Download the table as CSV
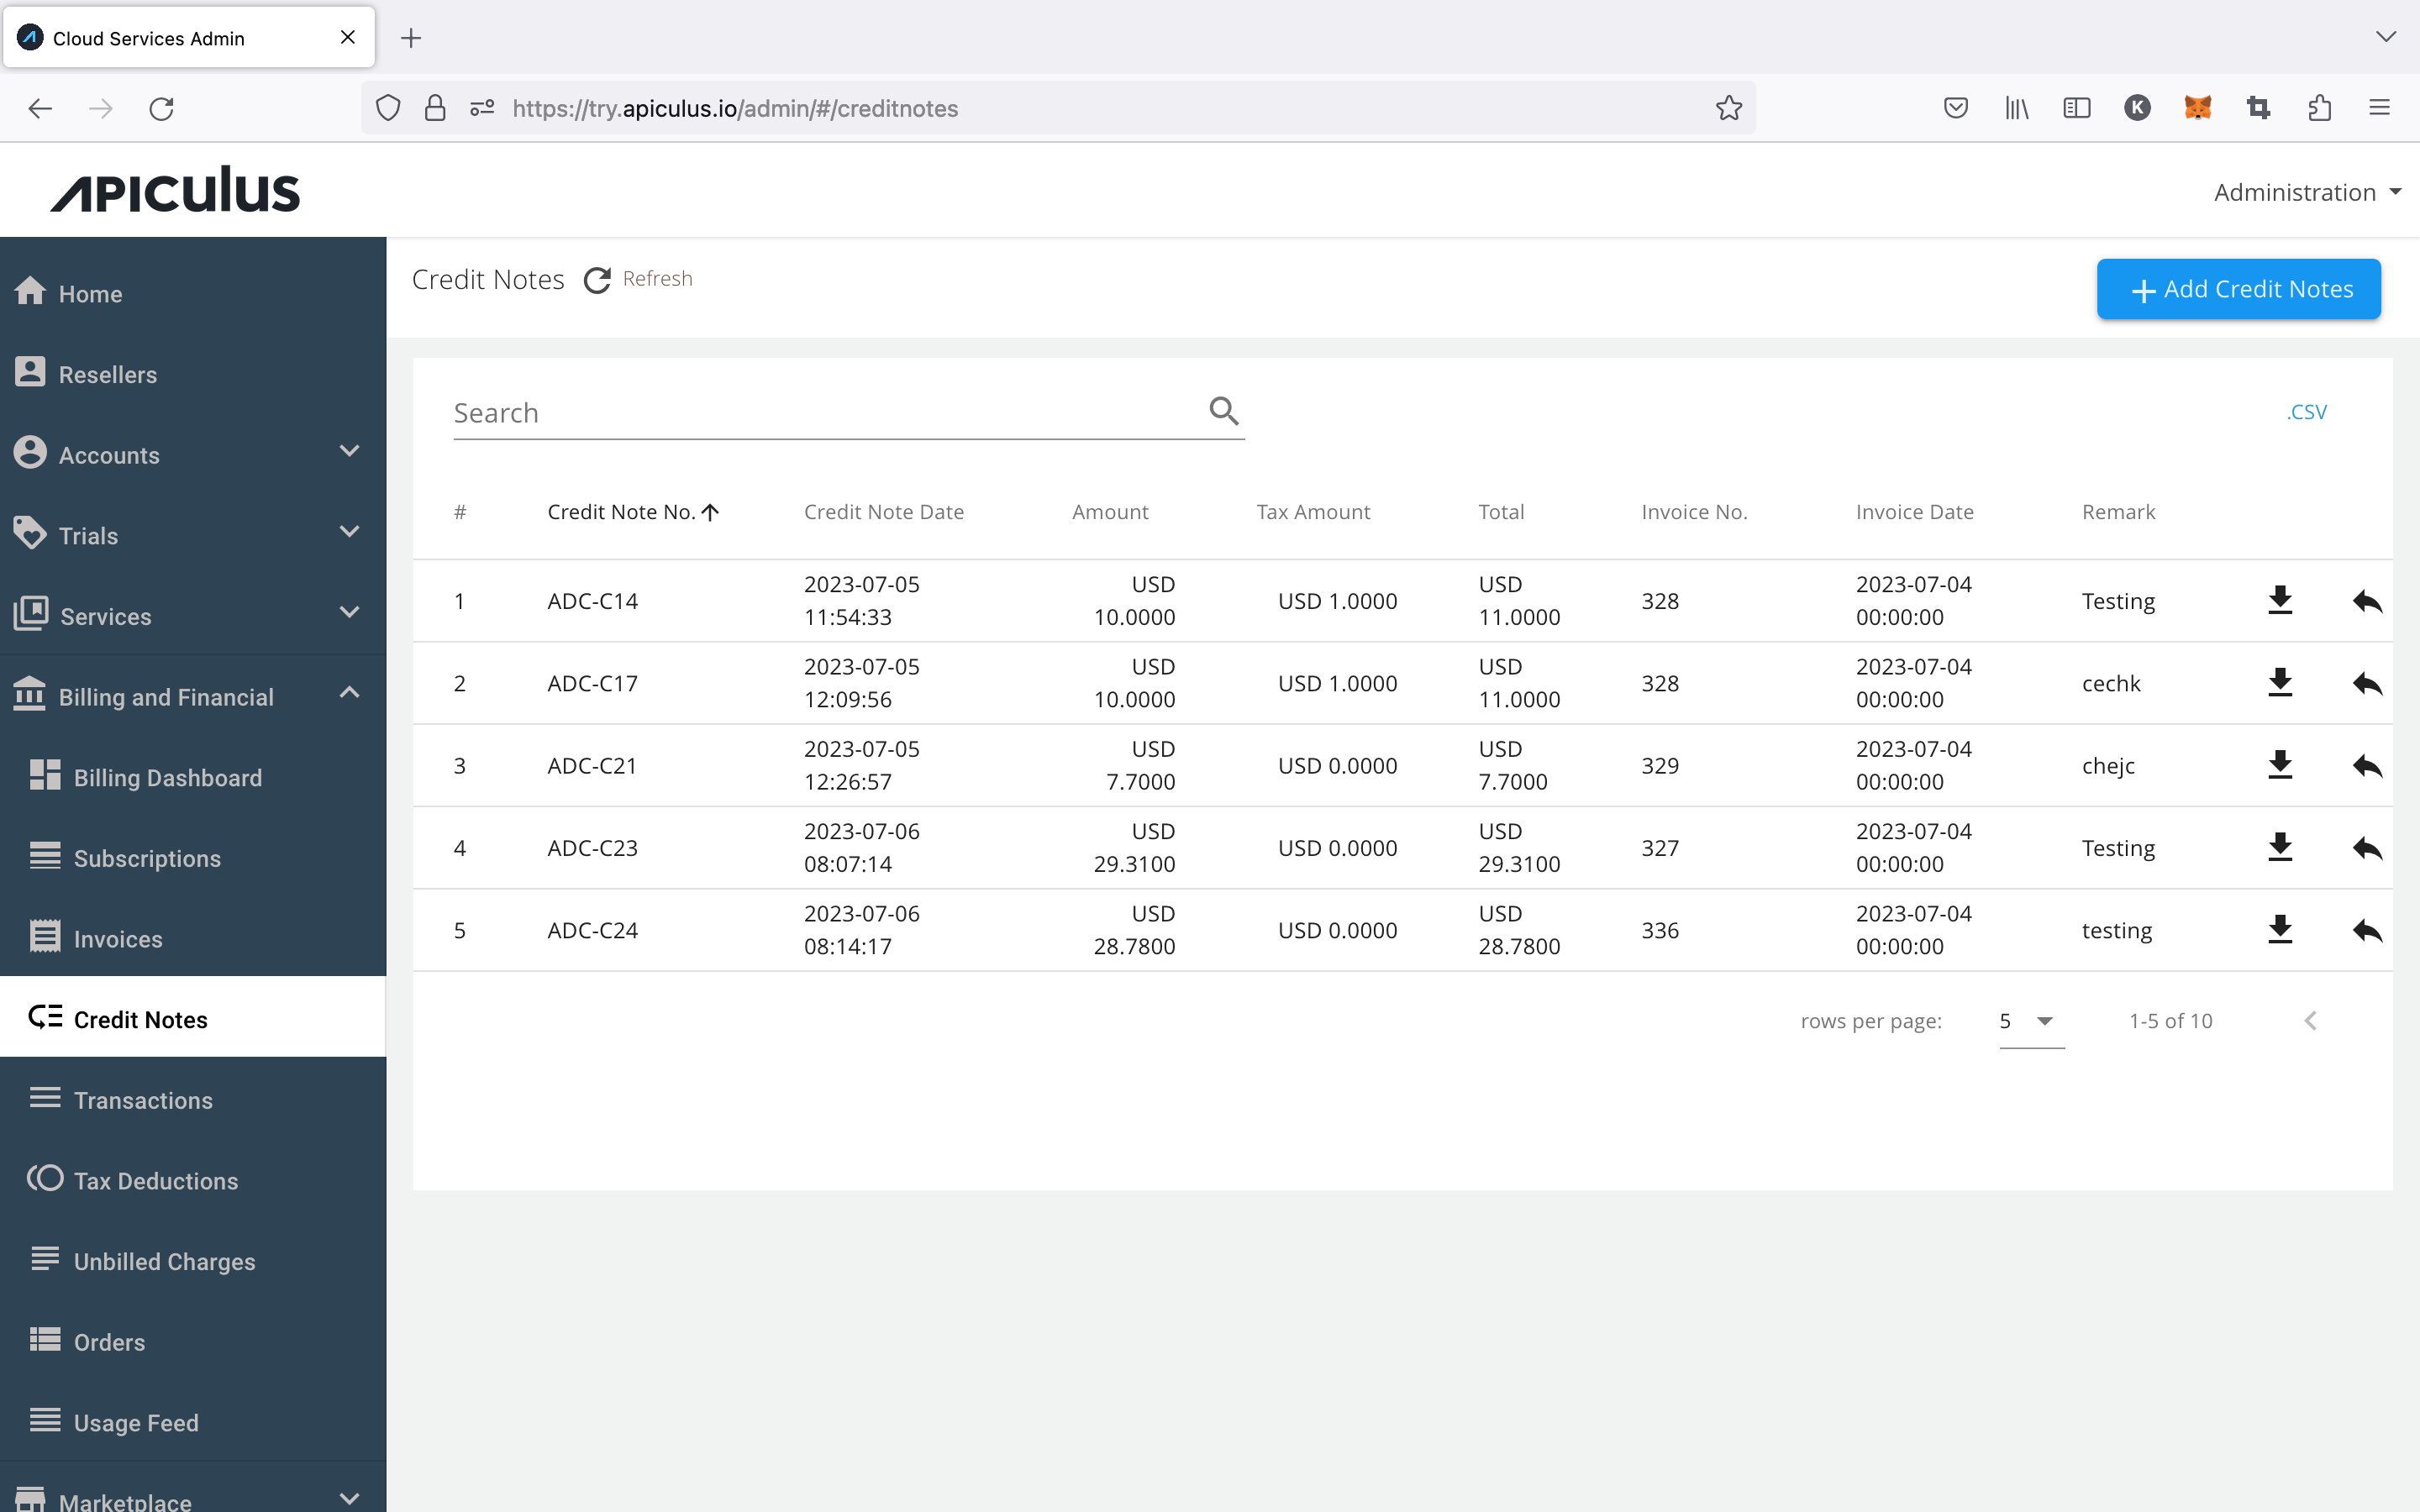This screenshot has width=2420, height=1512. 2307,410
